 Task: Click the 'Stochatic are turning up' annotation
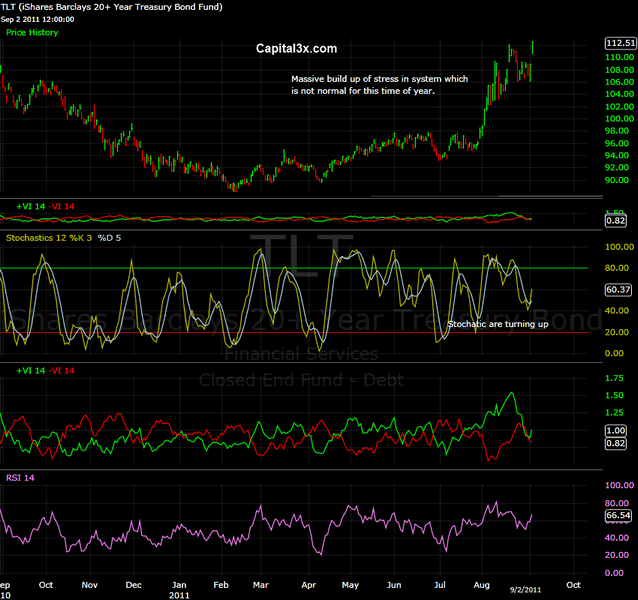pyautogui.click(x=497, y=325)
